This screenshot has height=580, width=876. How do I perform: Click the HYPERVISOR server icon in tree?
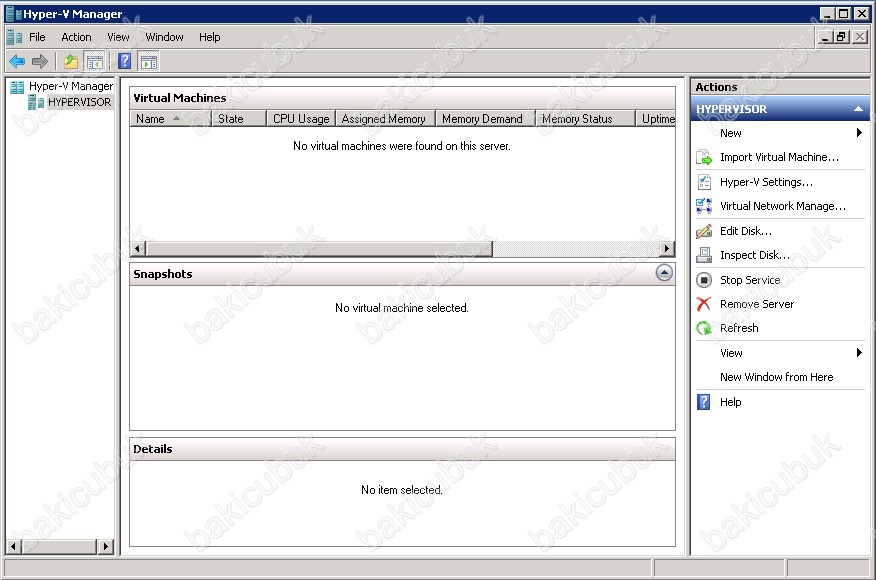tap(36, 102)
